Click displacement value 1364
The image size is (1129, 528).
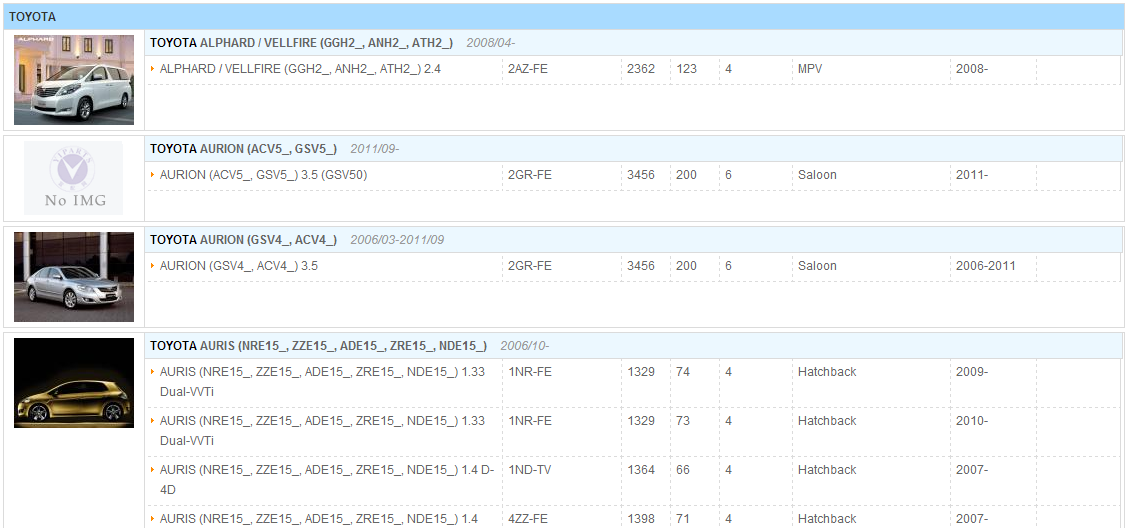tap(641, 470)
